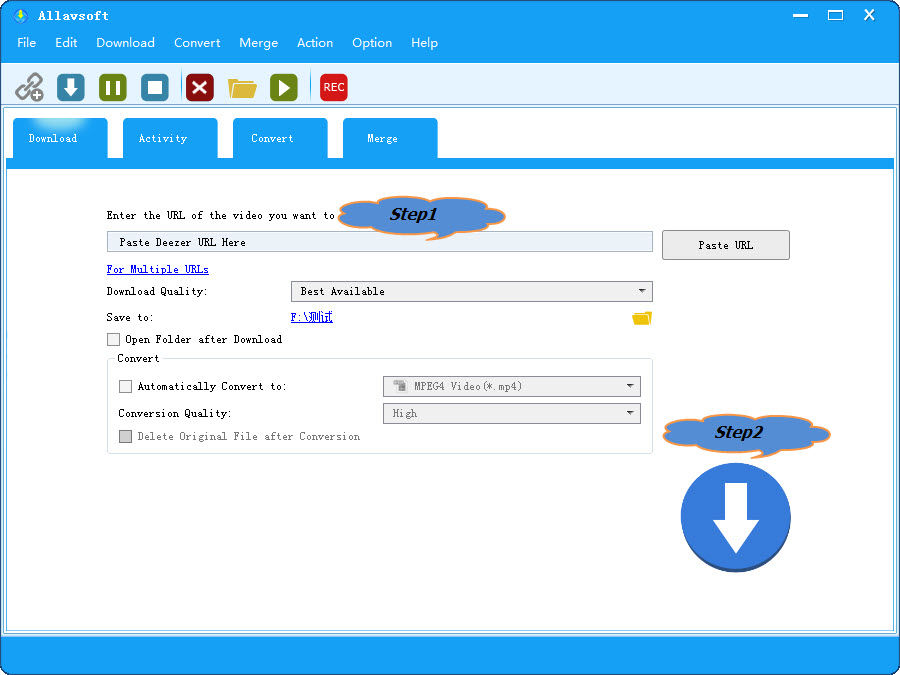The height and width of the screenshot is (675, 900).
Task: Open the Help menu
Action: coord(424,43)
